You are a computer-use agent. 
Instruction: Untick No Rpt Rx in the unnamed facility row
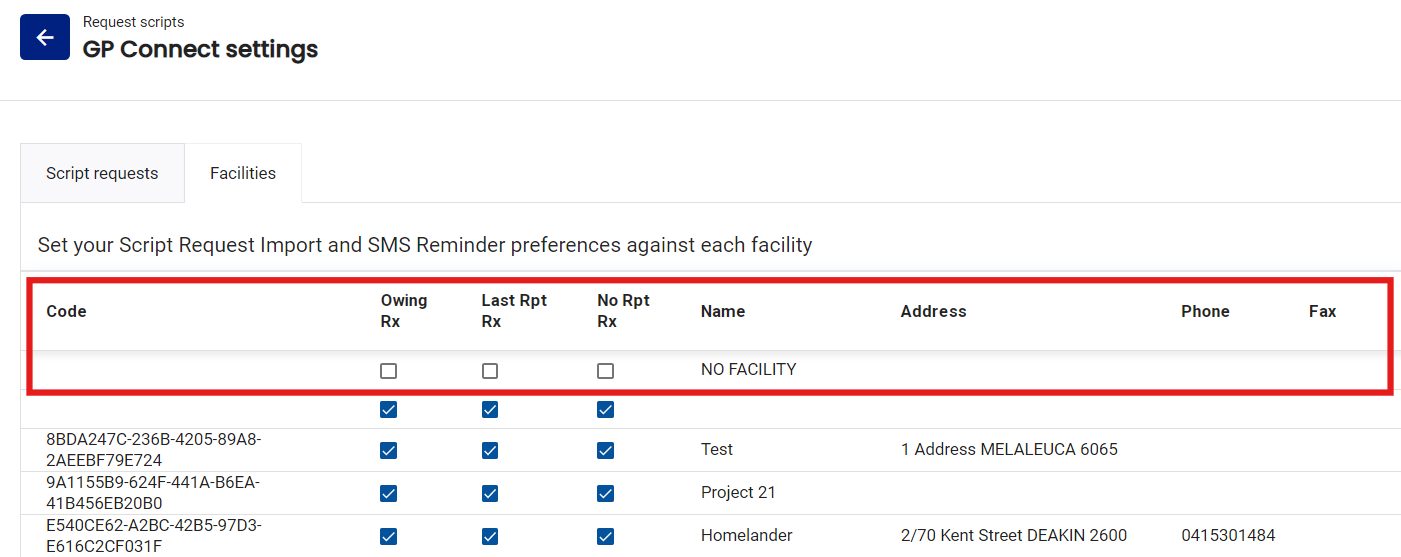click(605, 410)
